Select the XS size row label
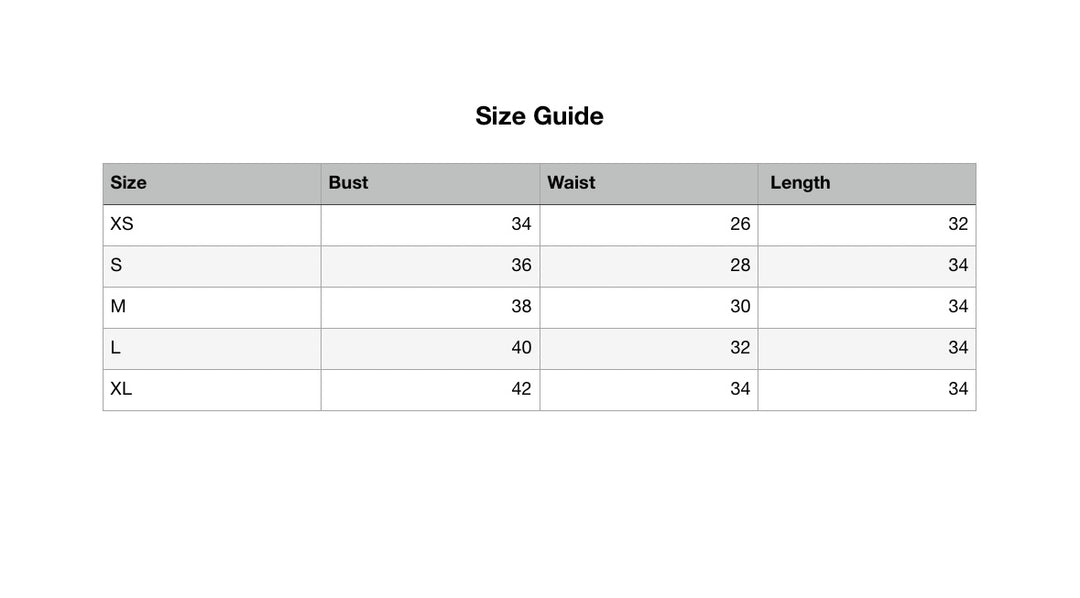The width and height of the screenshot is (1080, 598). 121,224
